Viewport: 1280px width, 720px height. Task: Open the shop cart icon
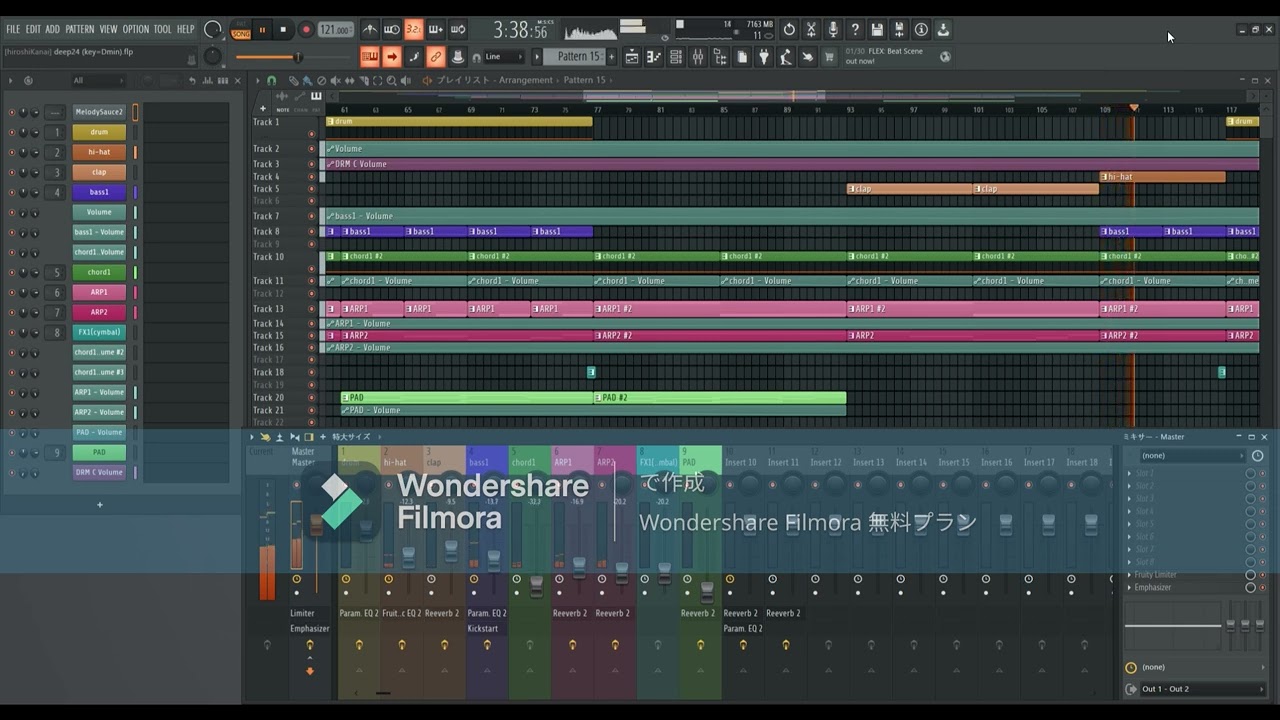pos(829,57)
